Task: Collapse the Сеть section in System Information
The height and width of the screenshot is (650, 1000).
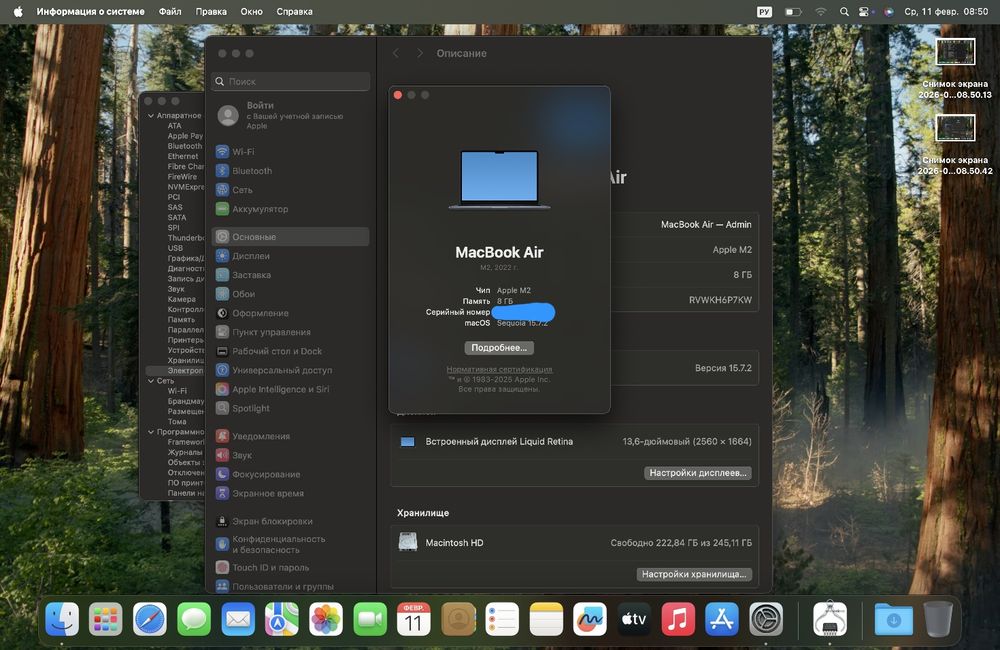Action: (x=151, y=381)
